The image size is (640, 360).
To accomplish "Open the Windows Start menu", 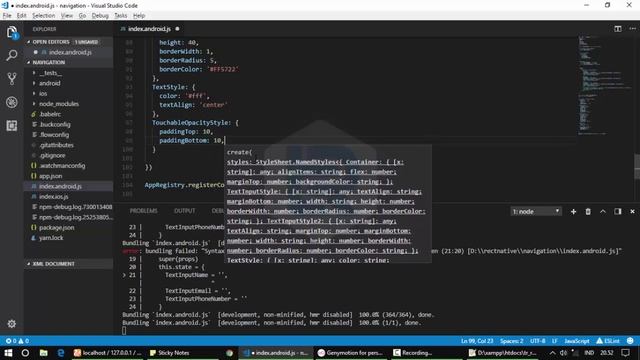I will pos(8,353).
